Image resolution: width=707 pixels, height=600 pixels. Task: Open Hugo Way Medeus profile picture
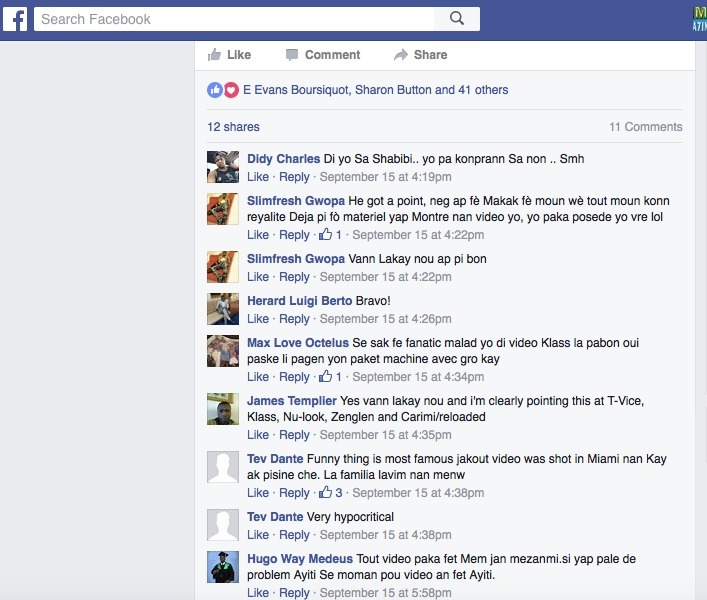click(223, 567)
